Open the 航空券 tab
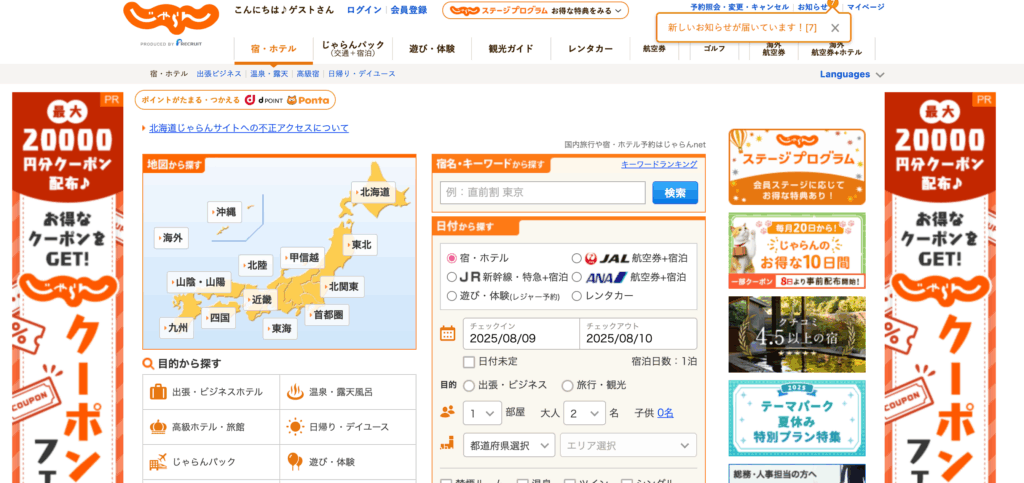 tap(654, 49)
